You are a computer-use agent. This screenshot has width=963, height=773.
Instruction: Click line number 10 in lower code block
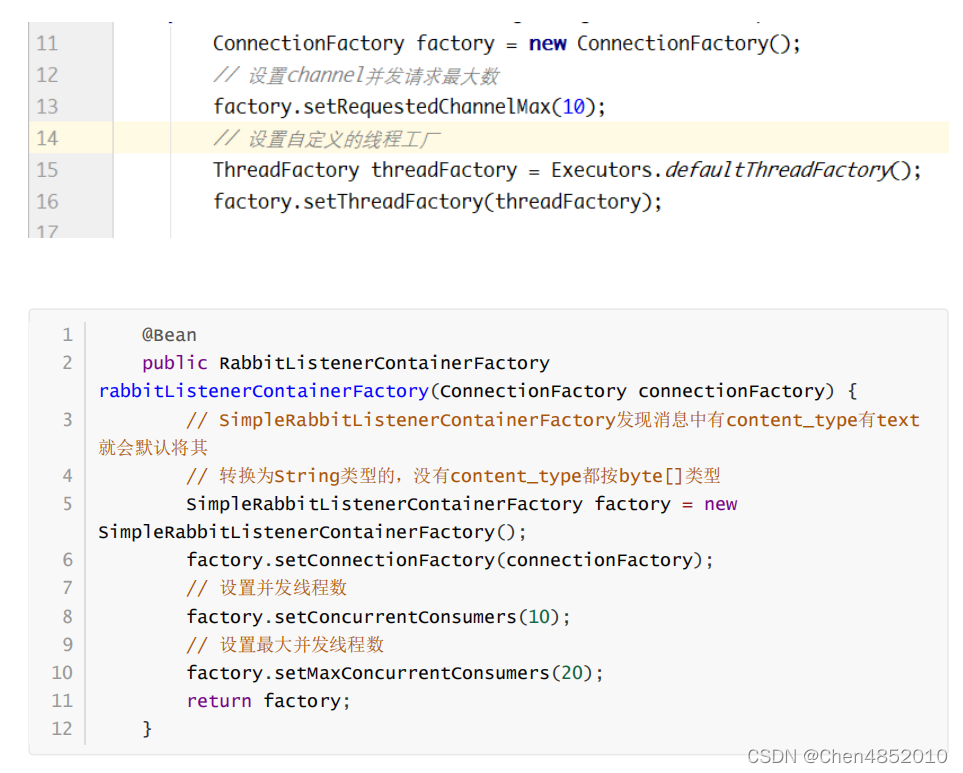(x=62, y=673)
